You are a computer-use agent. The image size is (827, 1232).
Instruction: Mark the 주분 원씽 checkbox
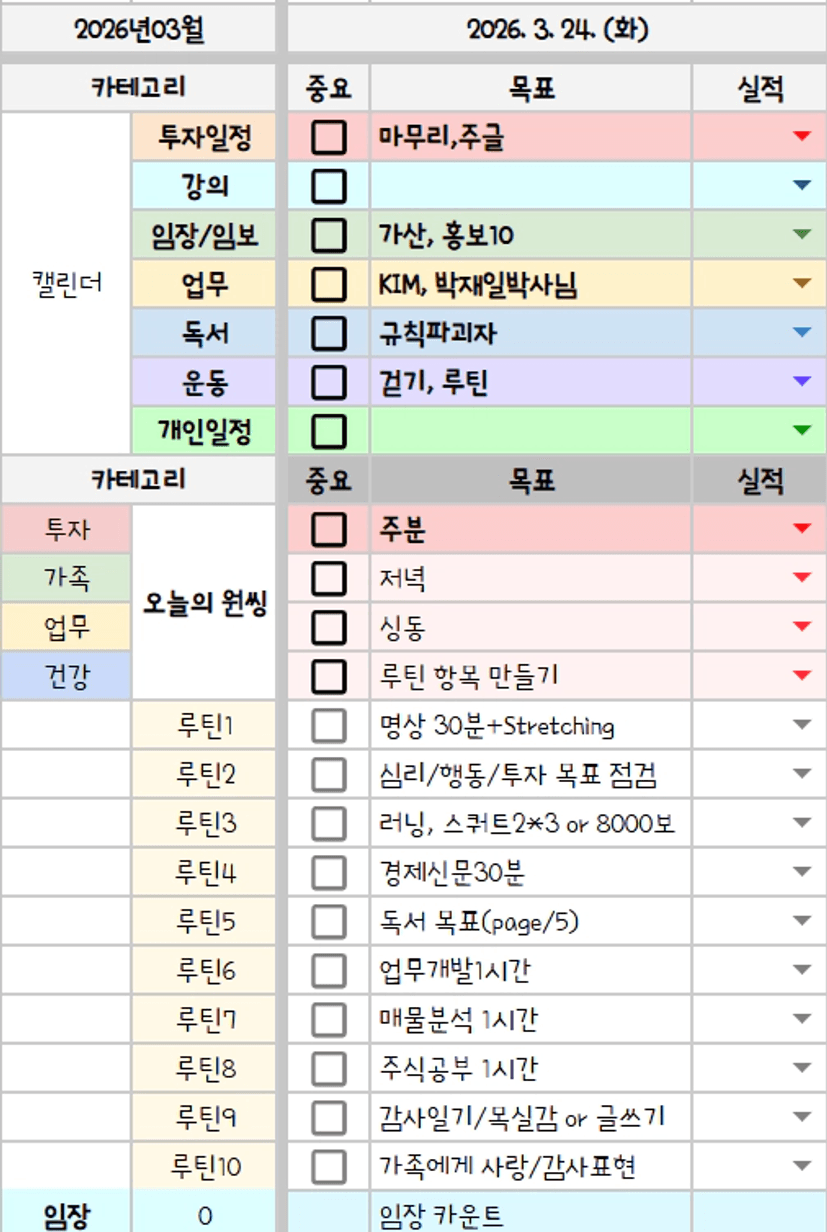coord(328,529)
